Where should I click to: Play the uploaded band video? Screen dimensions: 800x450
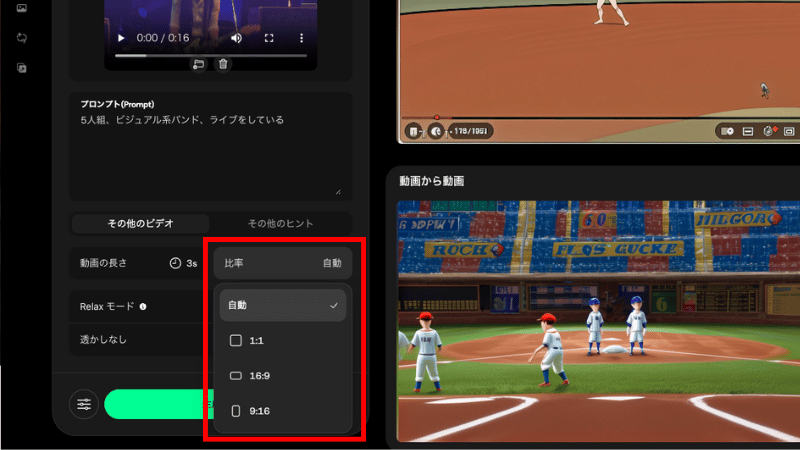click(121, 38)
